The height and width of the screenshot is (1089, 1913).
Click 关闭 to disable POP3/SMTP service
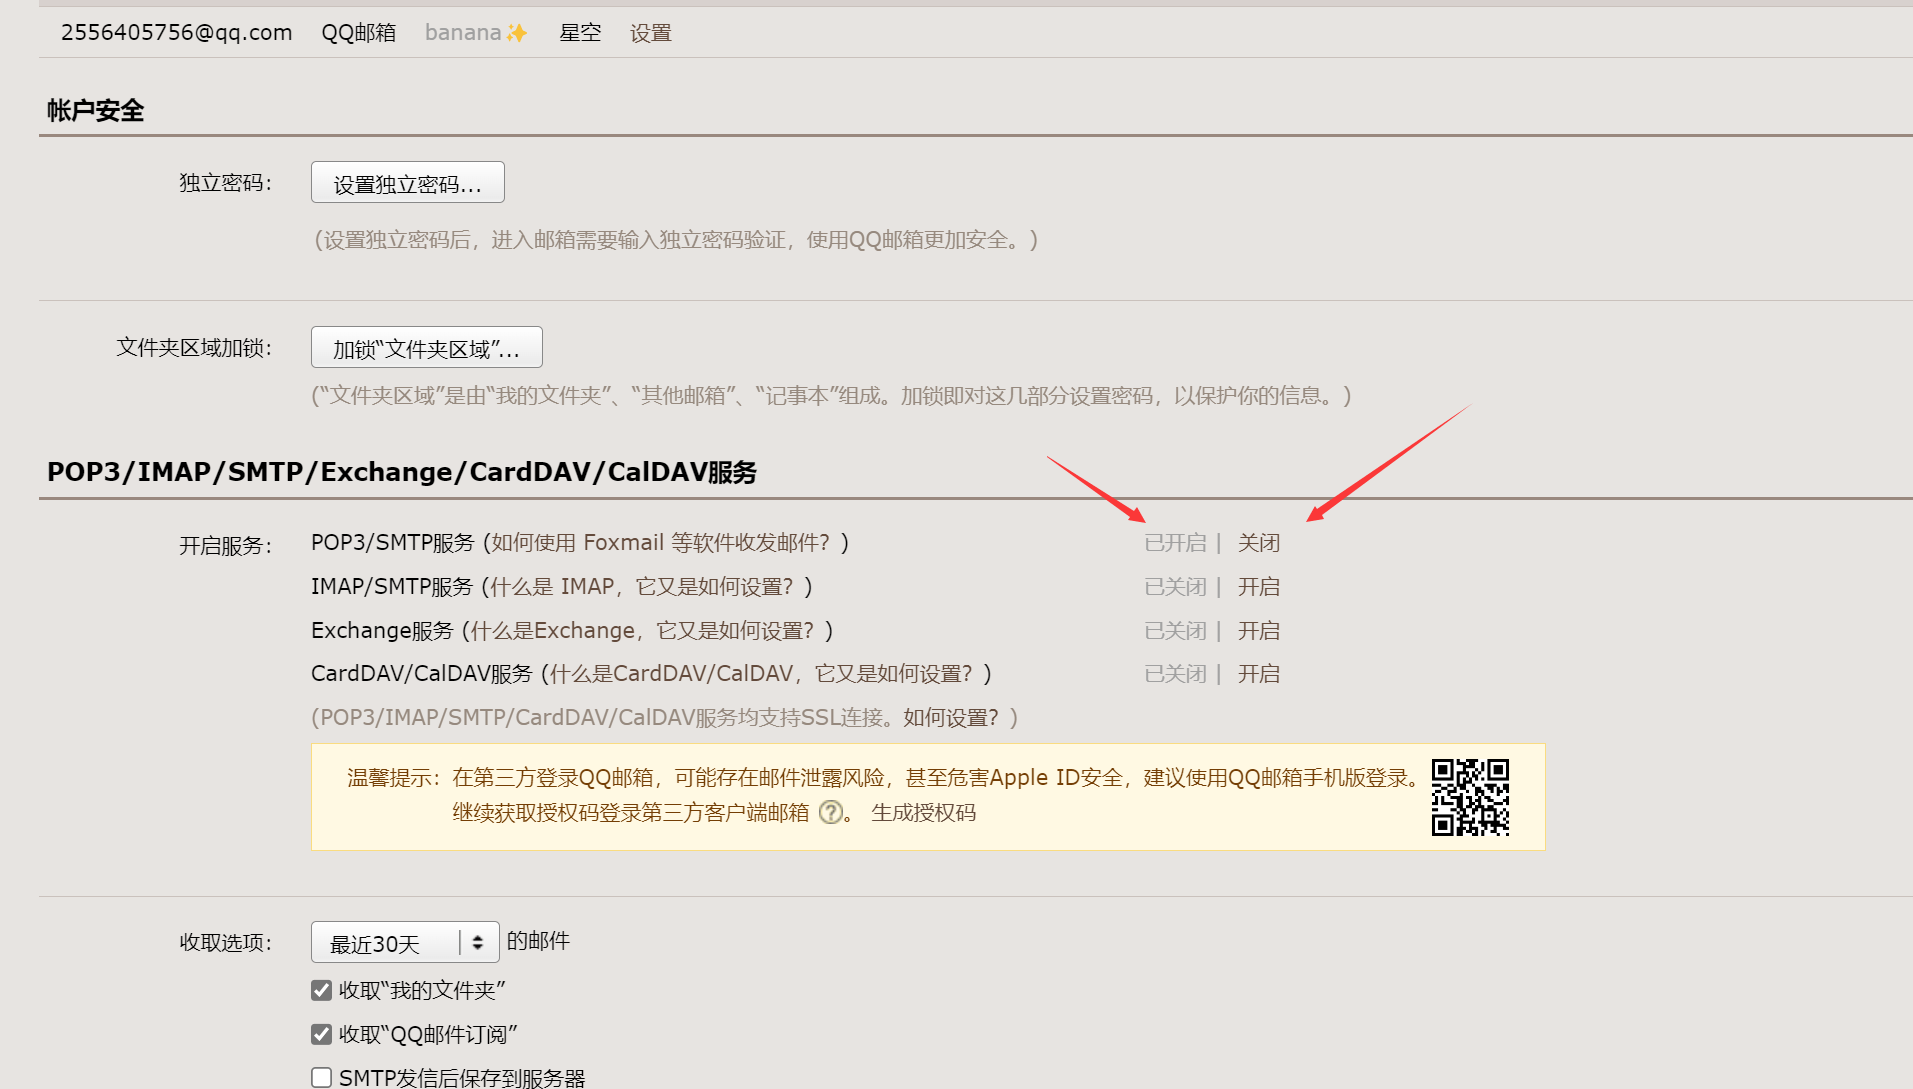(x=1259, y=543)
